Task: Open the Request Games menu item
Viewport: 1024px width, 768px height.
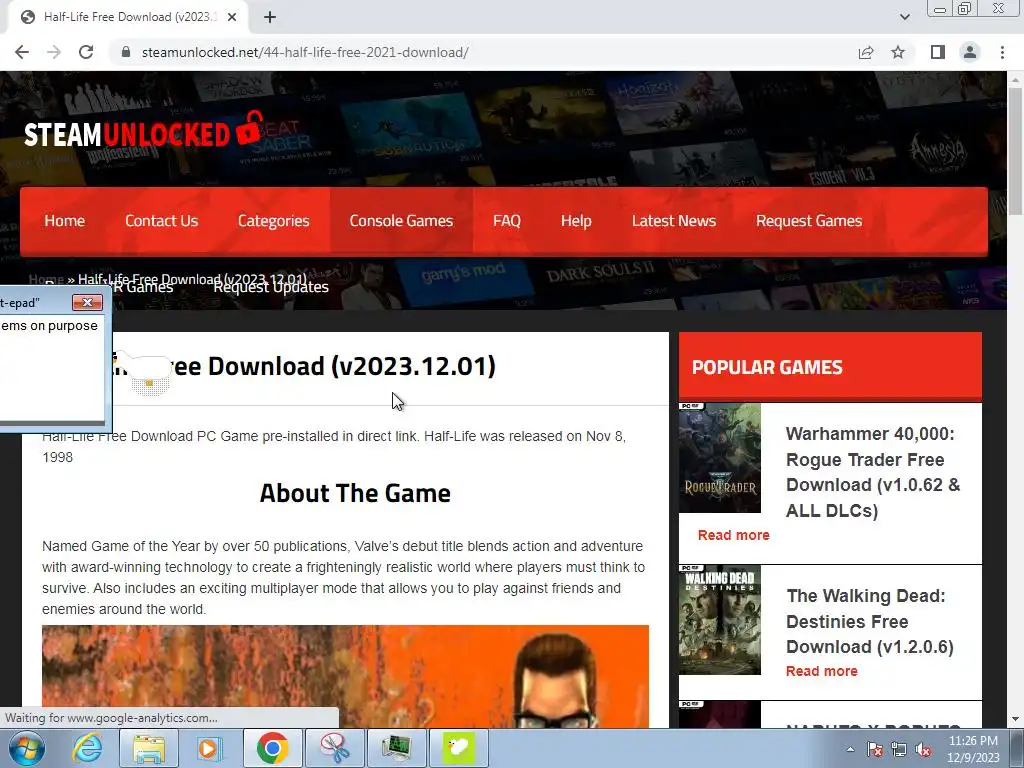Action: (x=809, y=221)
